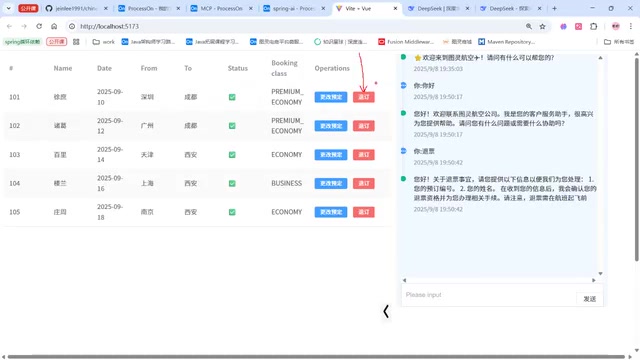640x360 pixels.
Task: Open a new browser tab
Action: tap(554, 8)
